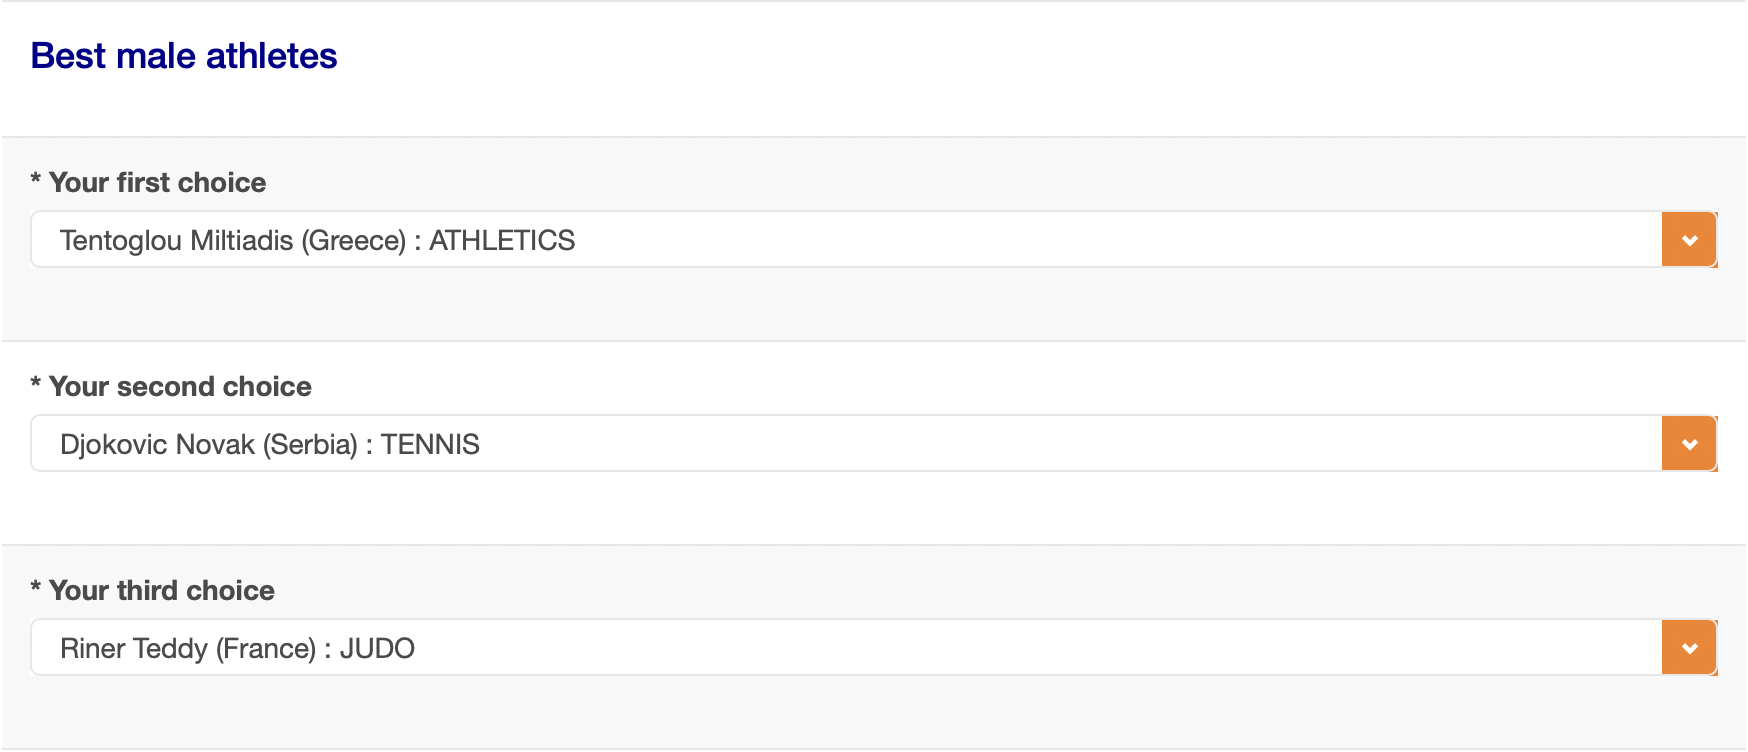Click the TENNIS text in second selection
1748x752 pixels.
click(x=430, y=445)
